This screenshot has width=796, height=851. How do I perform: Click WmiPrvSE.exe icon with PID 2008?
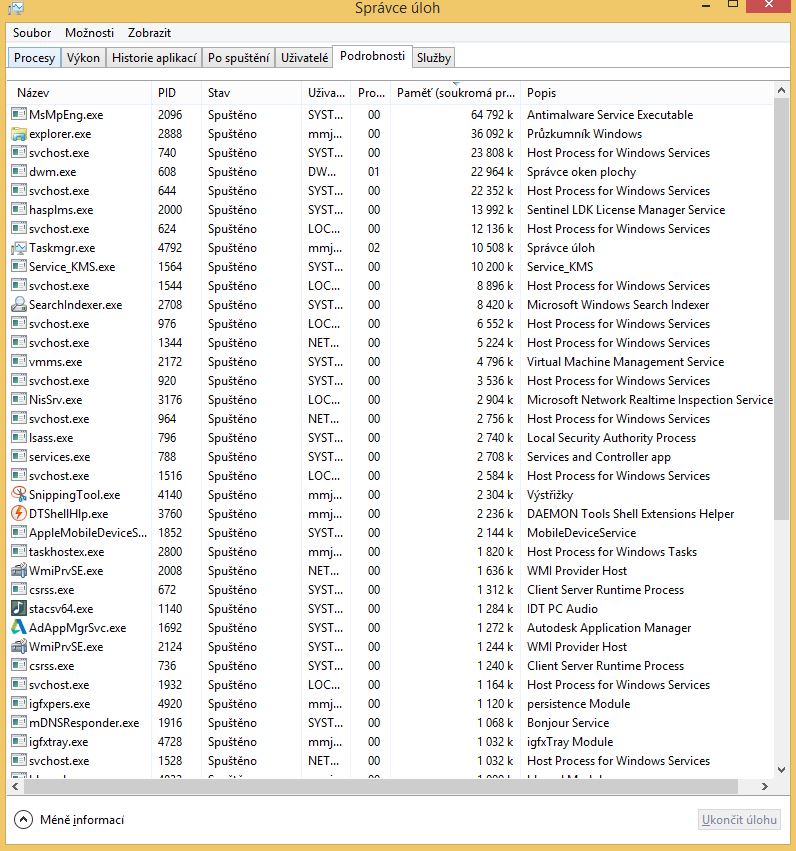pos(19,570)
